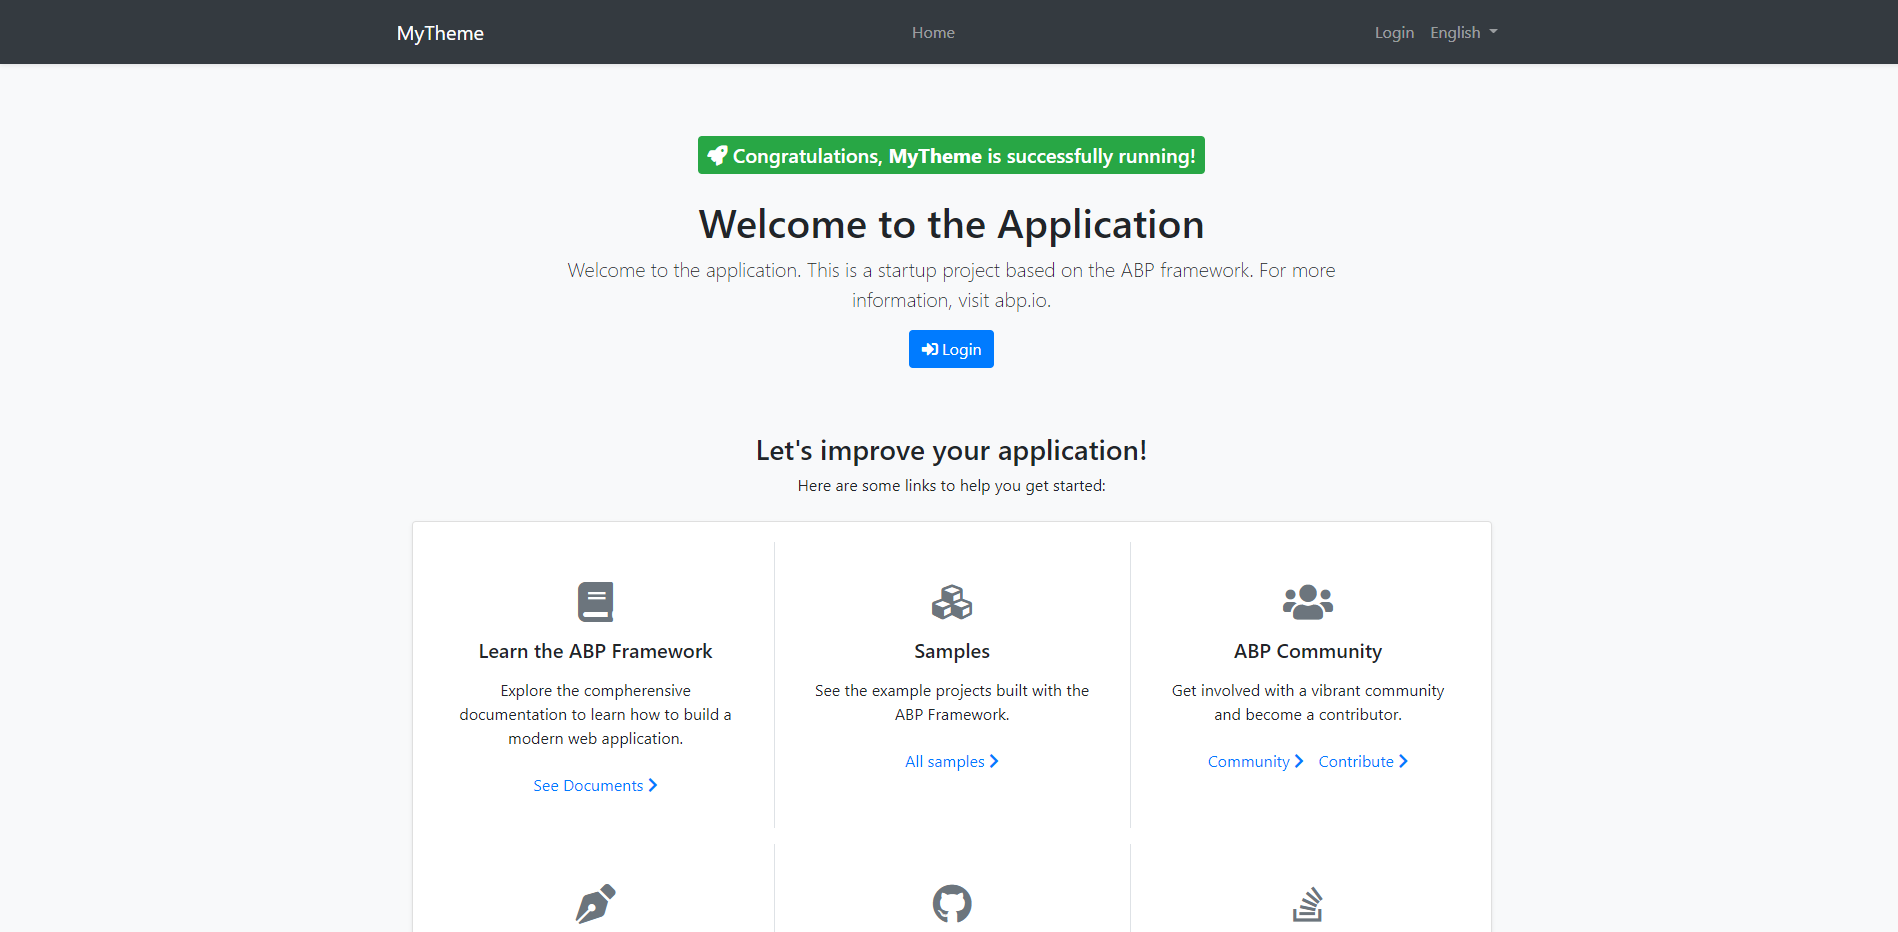Click the 'visit abp.io' welcome paragraph
Viewport: 1898px width, 932px height.
(951, 285)
